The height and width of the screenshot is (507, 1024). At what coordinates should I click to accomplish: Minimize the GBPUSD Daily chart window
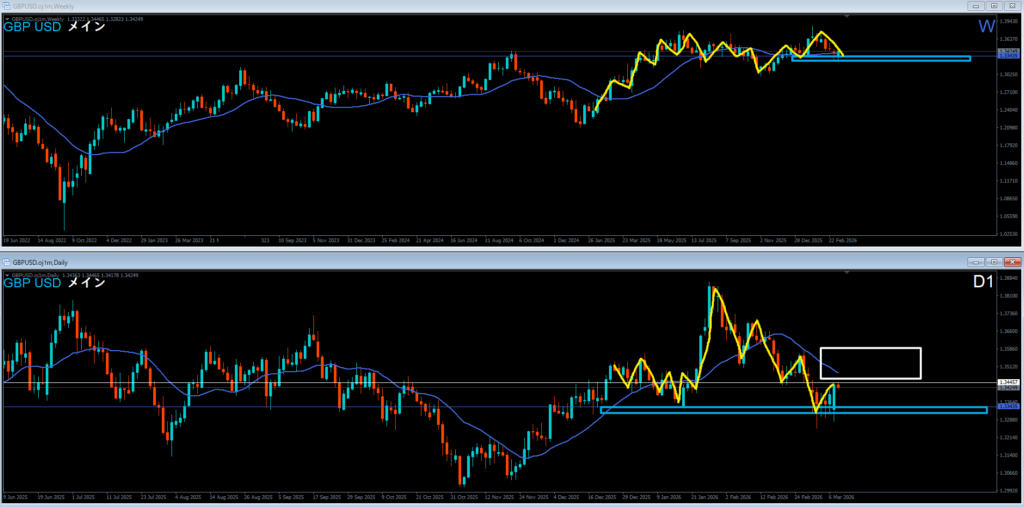[978, 262]
